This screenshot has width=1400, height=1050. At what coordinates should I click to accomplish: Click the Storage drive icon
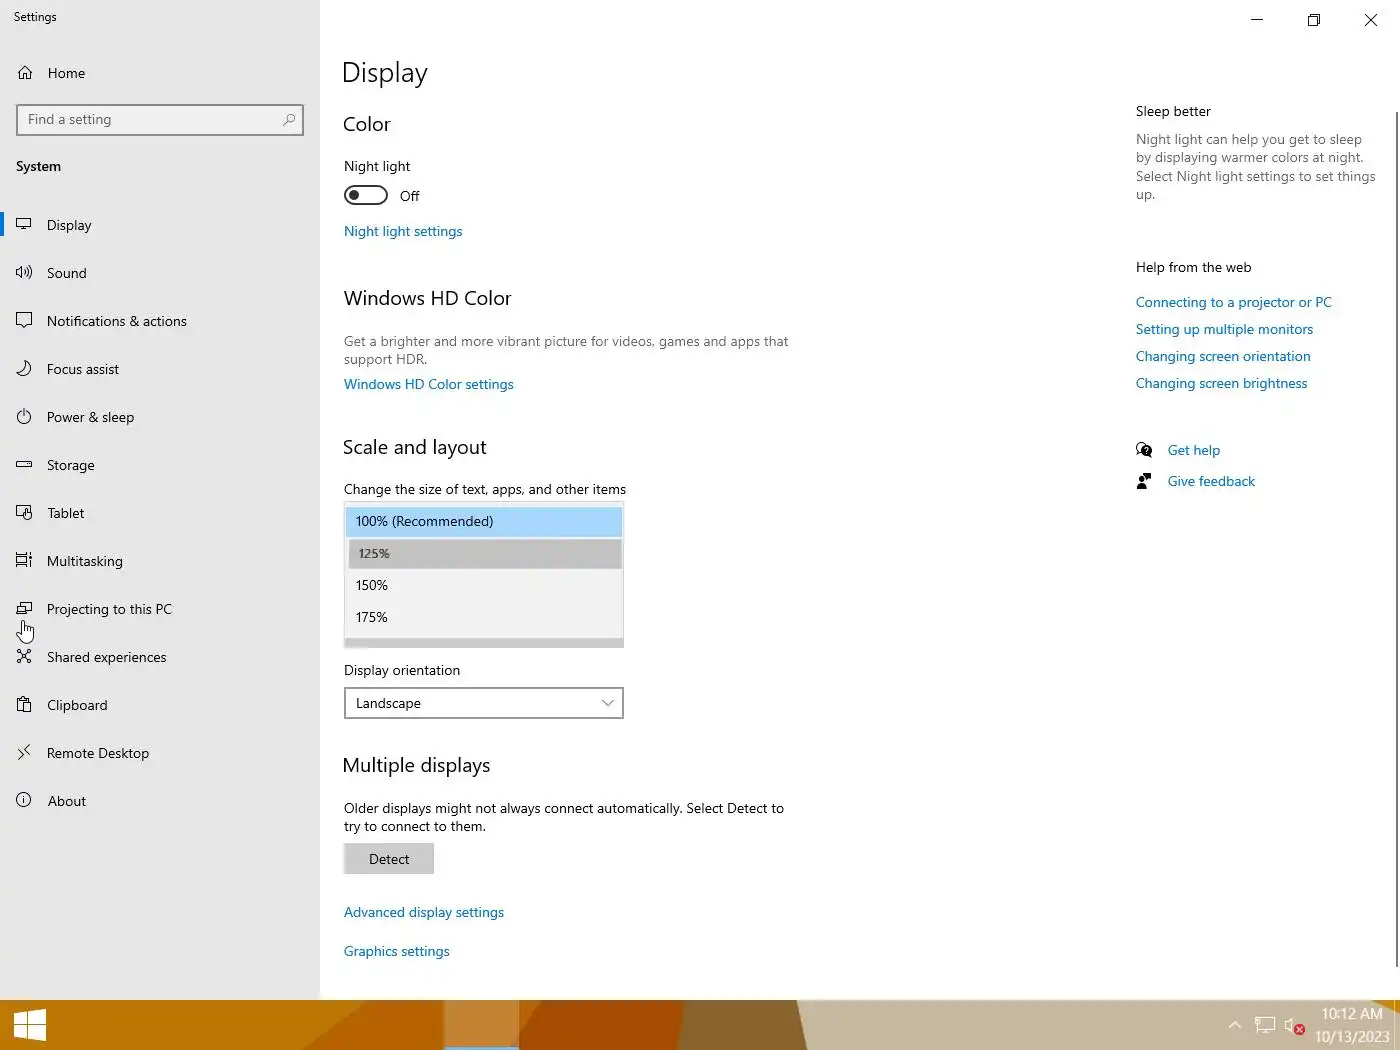(x=24, y=464)
